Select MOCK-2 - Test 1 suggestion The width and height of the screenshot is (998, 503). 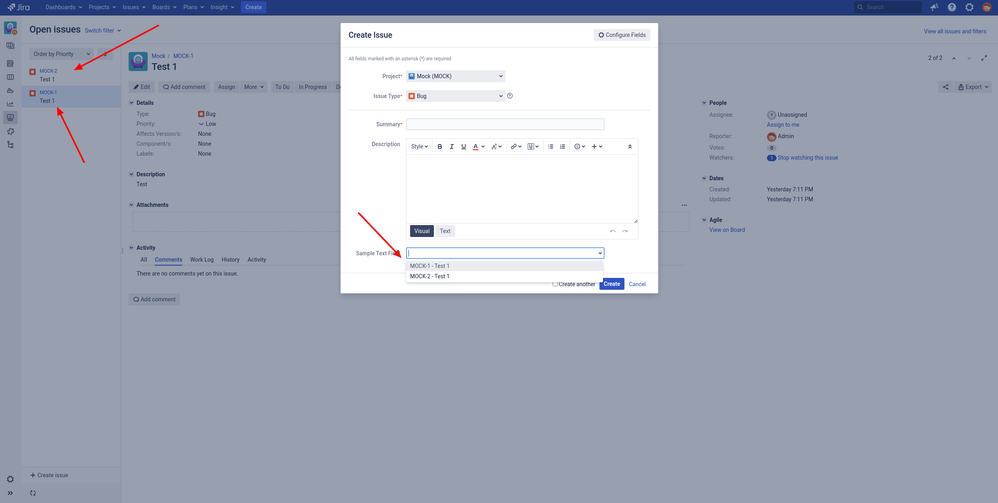[505, 276]
